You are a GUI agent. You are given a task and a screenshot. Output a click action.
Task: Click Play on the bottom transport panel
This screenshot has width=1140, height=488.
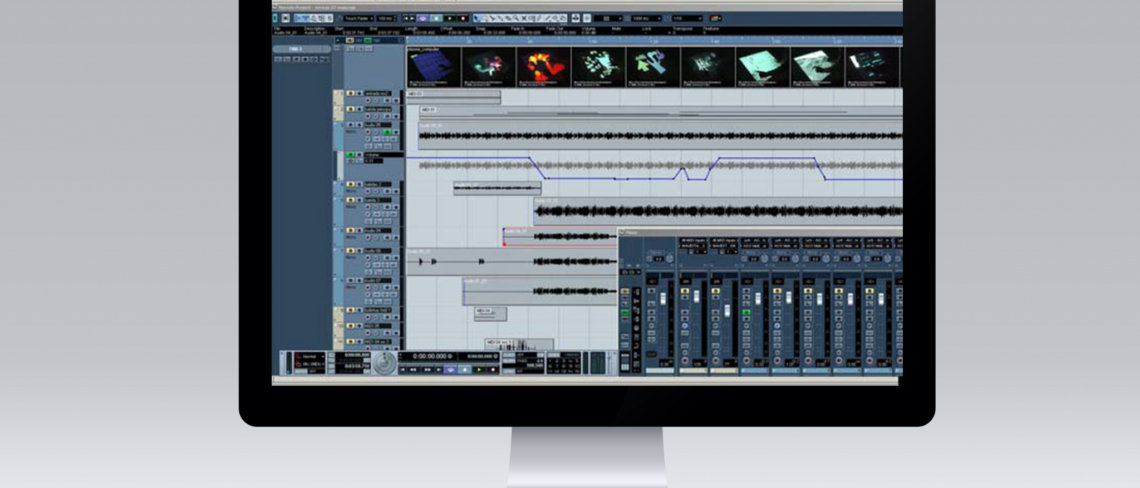pyautogui.click(x=479, y=369)
